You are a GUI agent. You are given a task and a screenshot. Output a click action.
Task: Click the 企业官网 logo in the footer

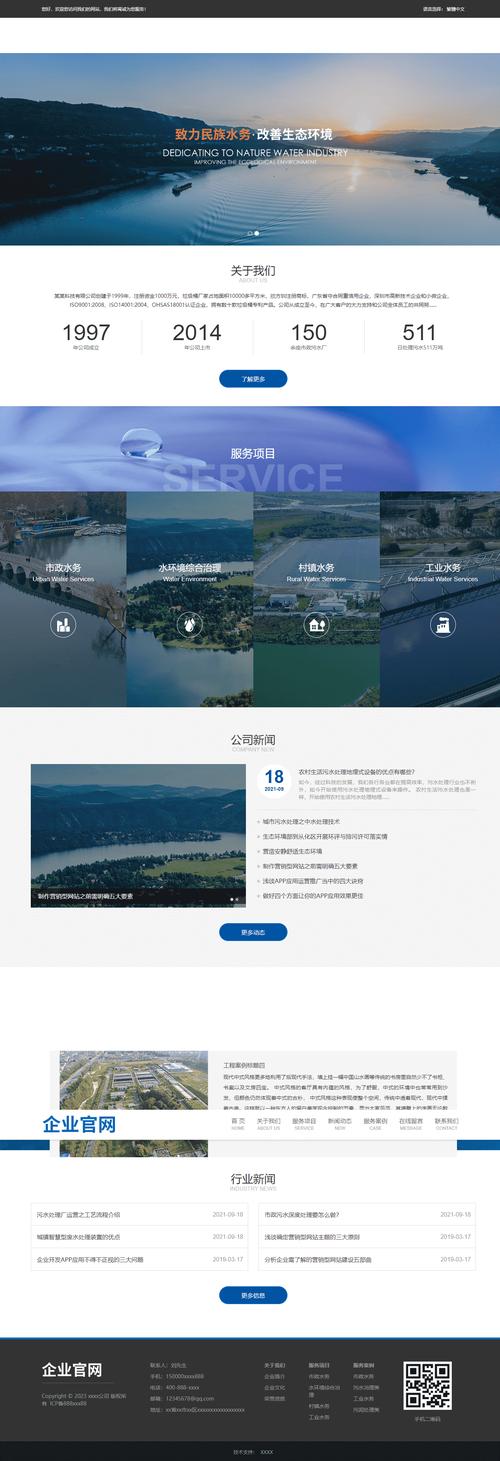(x=71, y=1370)
